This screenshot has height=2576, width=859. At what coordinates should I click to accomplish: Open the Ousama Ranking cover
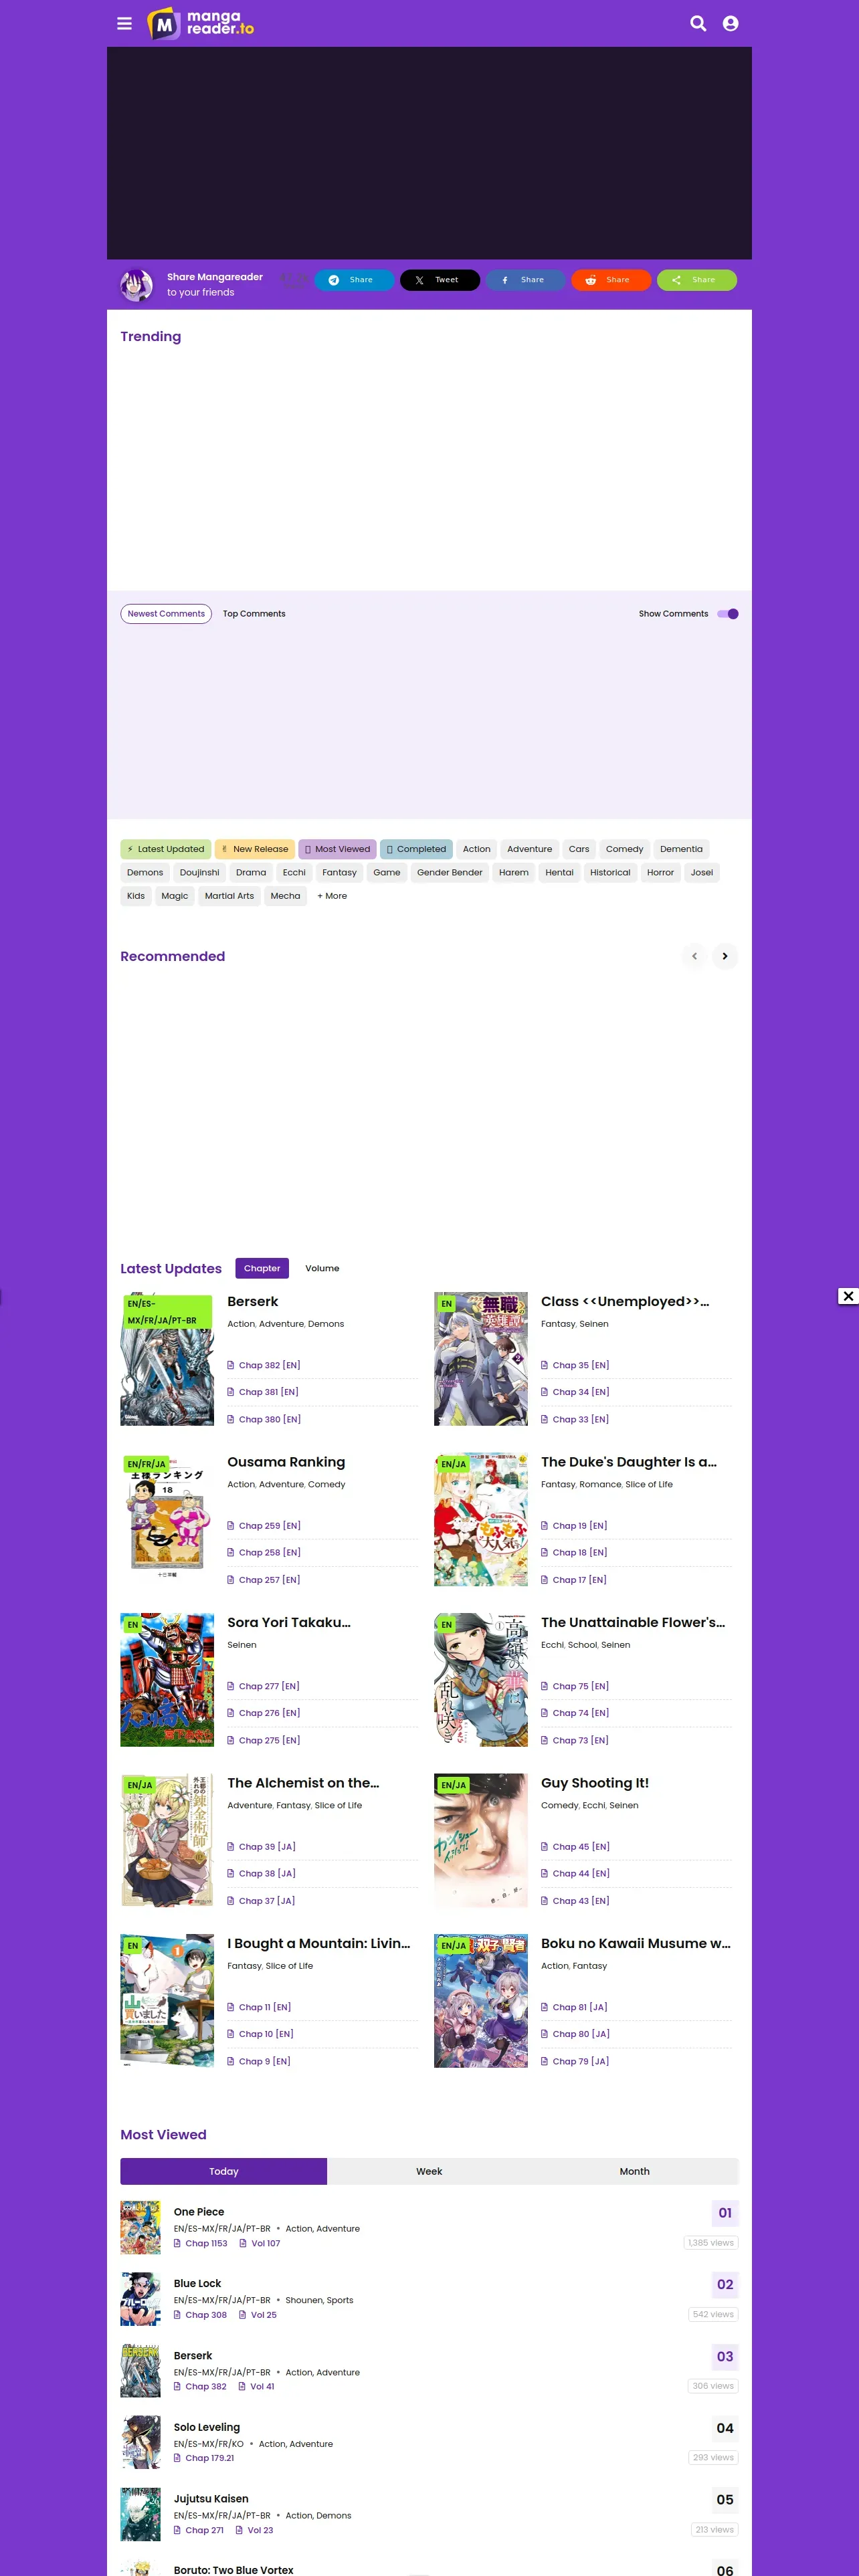point(167,1520)
